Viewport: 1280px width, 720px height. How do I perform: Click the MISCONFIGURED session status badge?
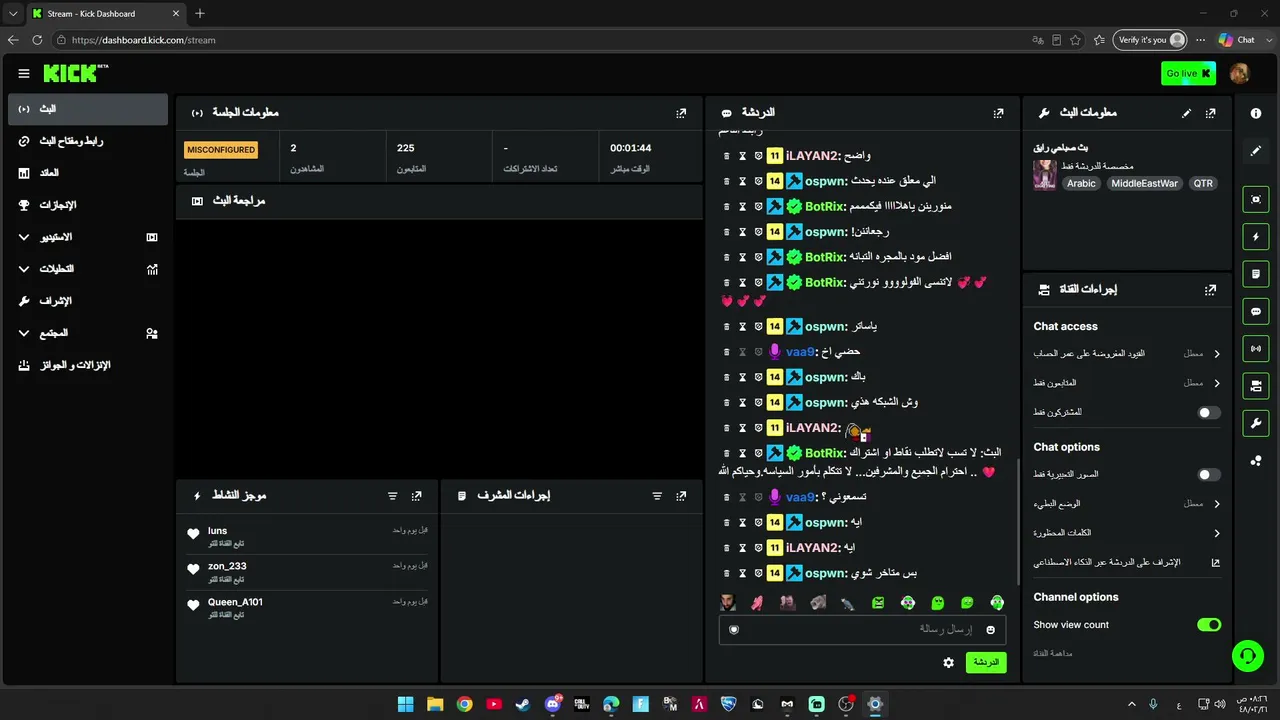[221, 150]
